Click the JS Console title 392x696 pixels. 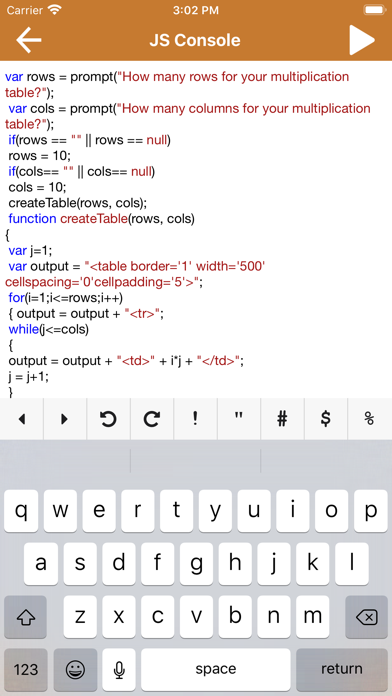pos(195,40)
